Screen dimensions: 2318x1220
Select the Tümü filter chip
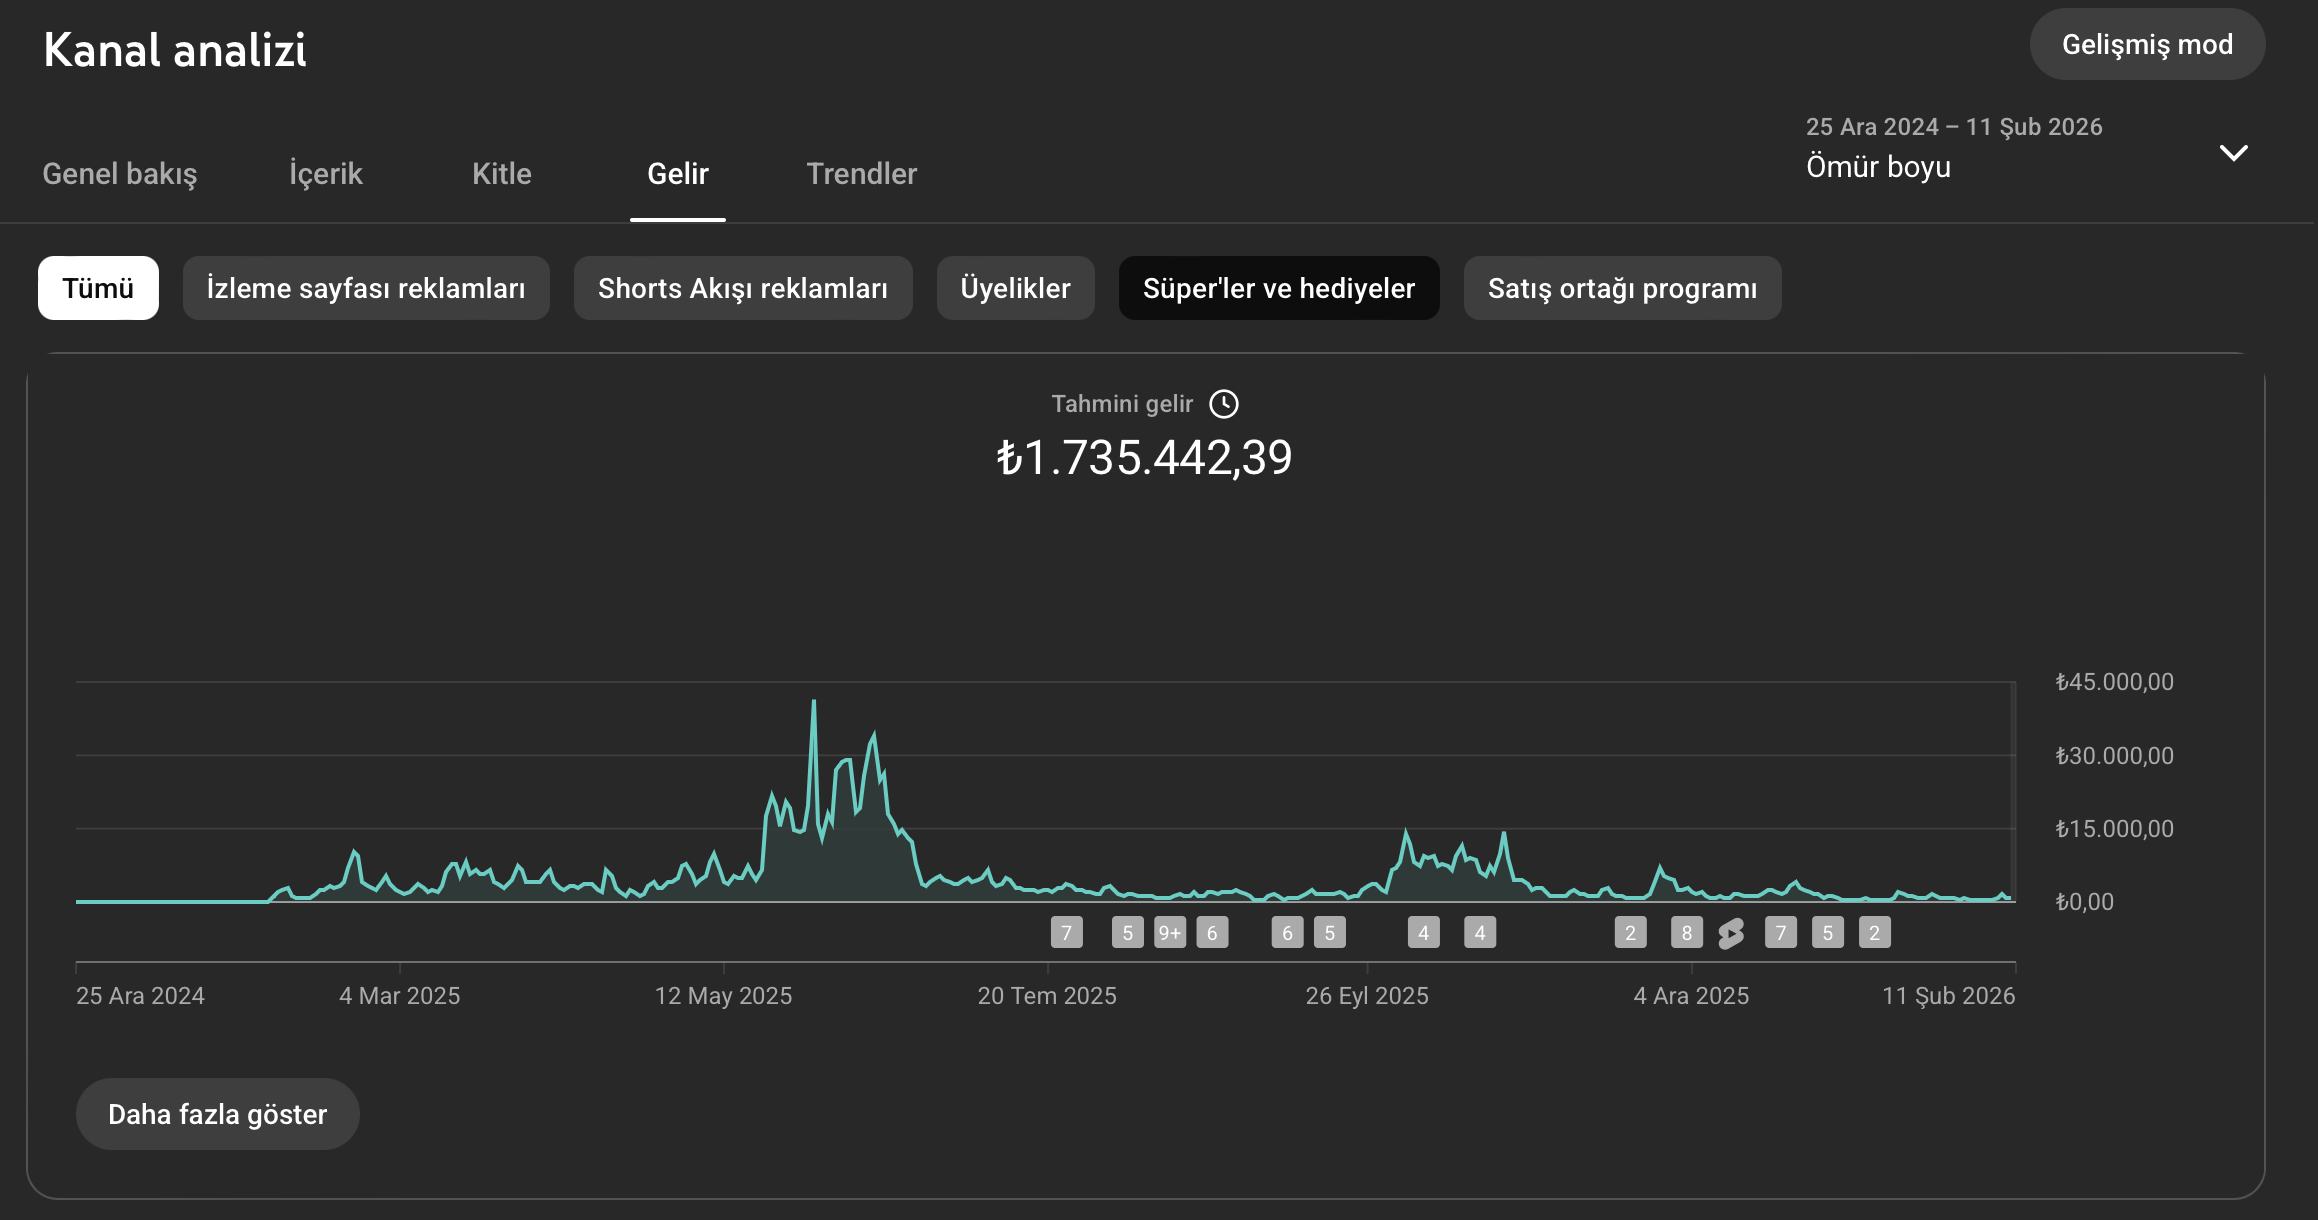tap(98, 288)
